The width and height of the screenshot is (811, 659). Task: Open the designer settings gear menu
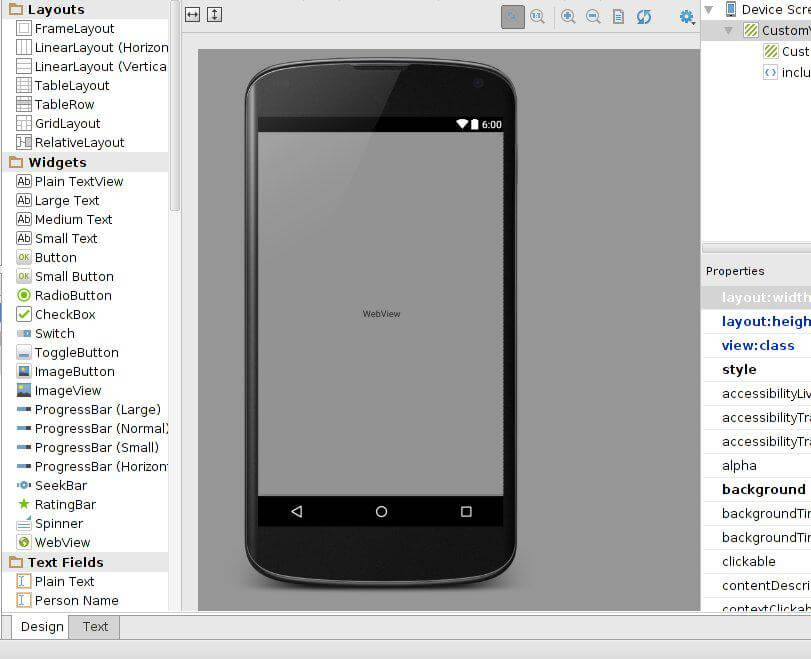[x=686, y=16]
